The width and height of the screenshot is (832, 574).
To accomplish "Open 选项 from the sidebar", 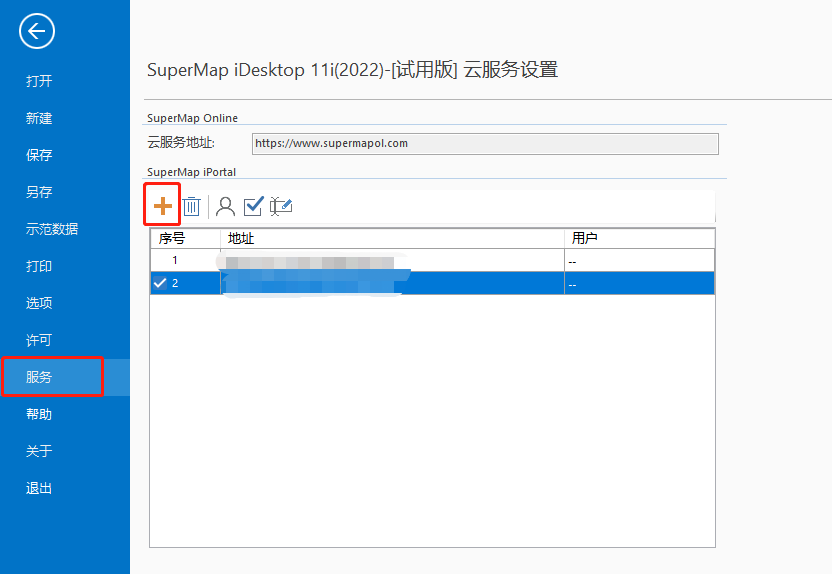I will click(x=39, y=303).
